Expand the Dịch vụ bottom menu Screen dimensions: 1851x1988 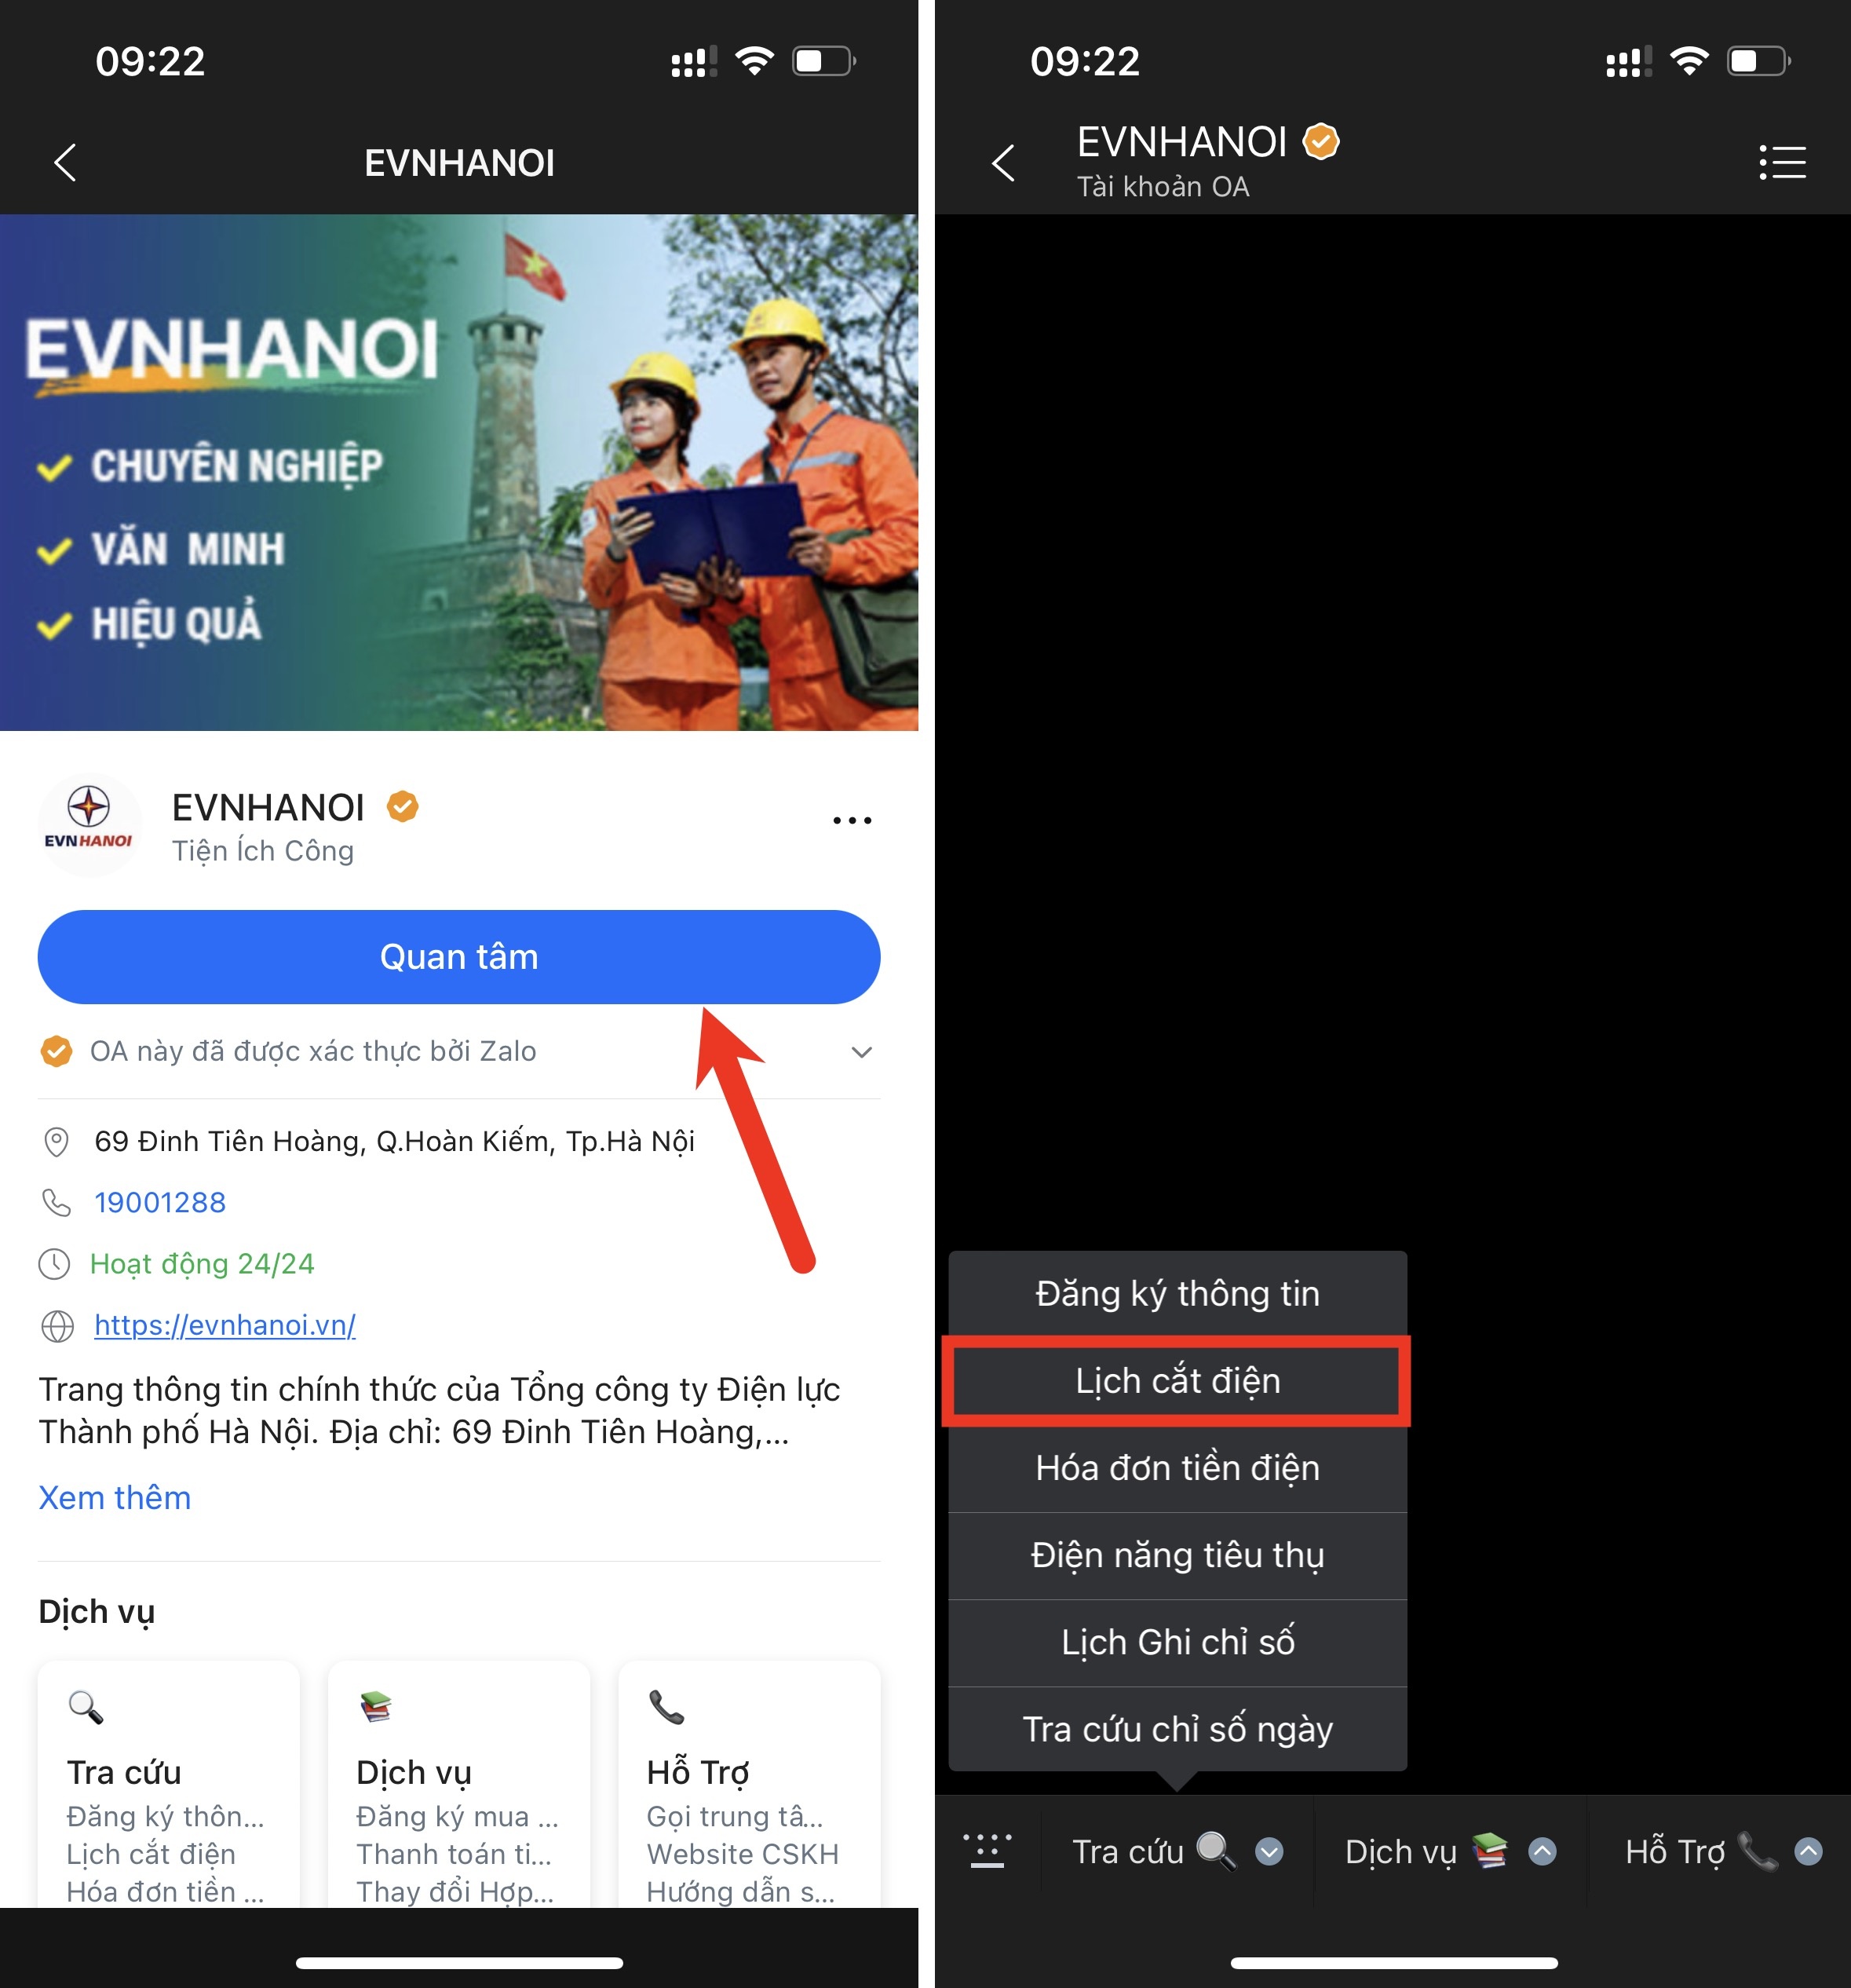pos(1448,1851)
